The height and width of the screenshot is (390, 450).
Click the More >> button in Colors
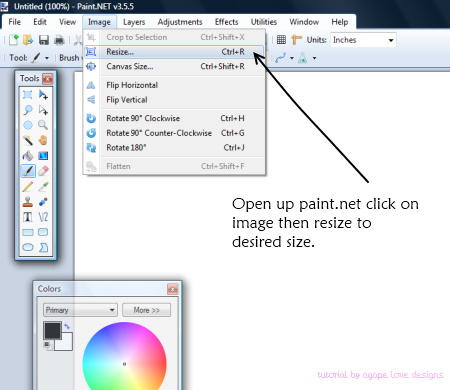click(x=147, y=310)
